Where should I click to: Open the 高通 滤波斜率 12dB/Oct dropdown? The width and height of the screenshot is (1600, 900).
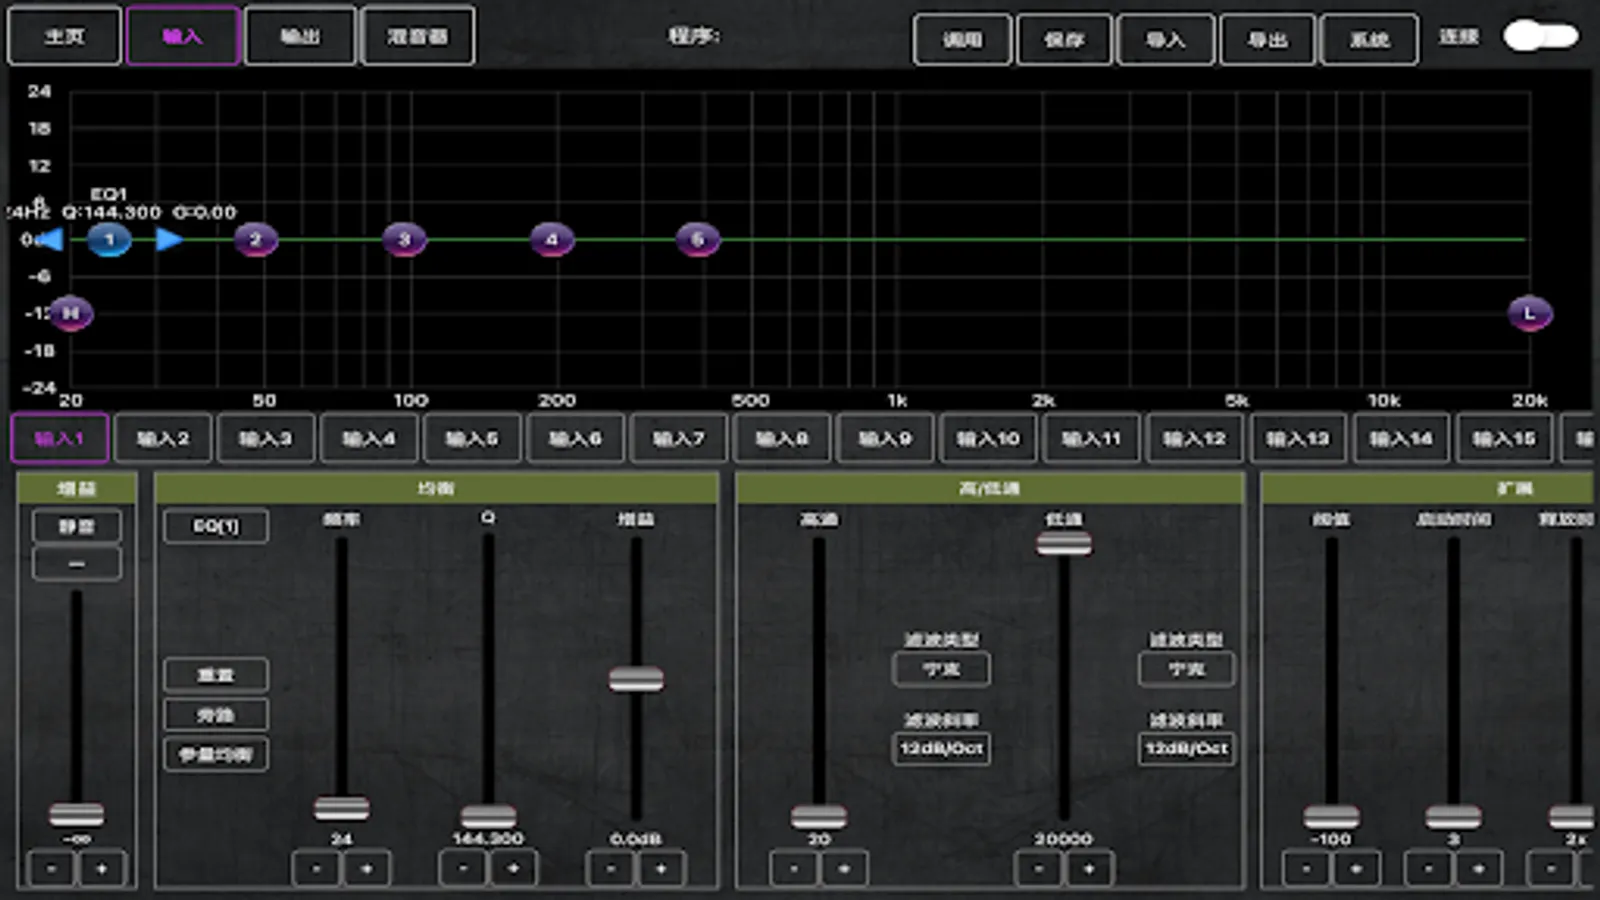(941, 748)
